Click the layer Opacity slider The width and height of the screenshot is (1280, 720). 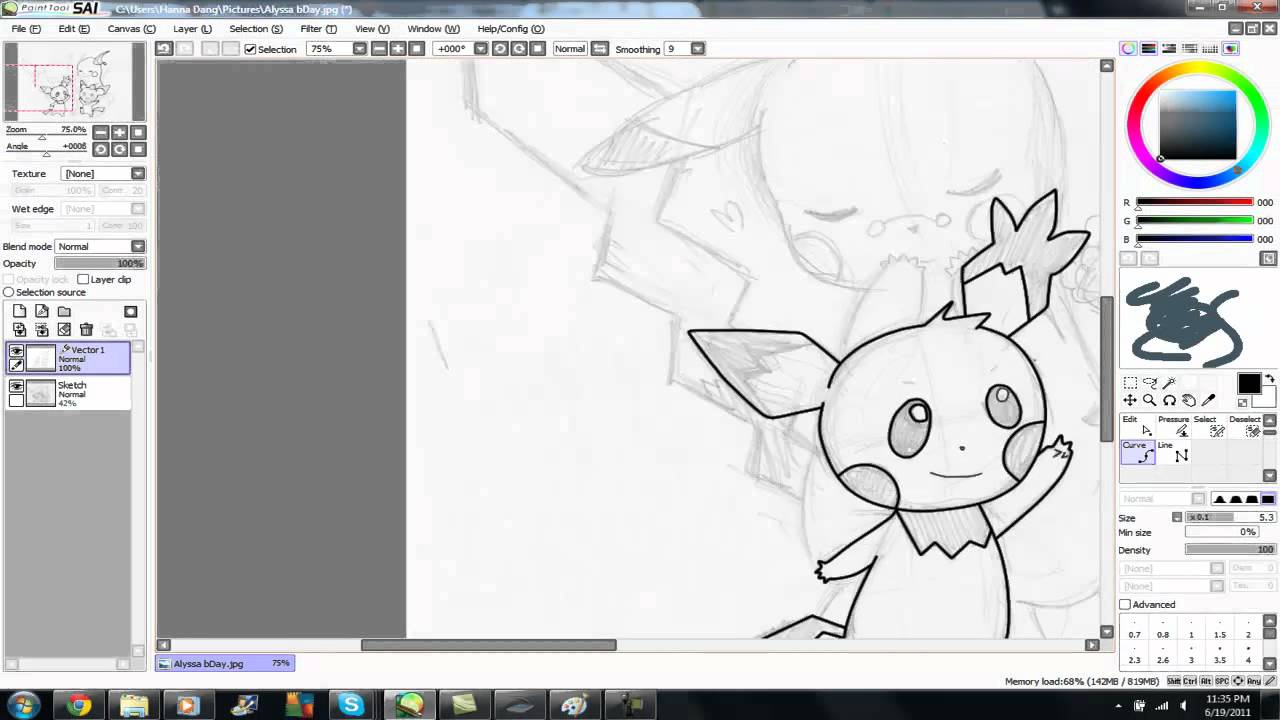point(100,264)
